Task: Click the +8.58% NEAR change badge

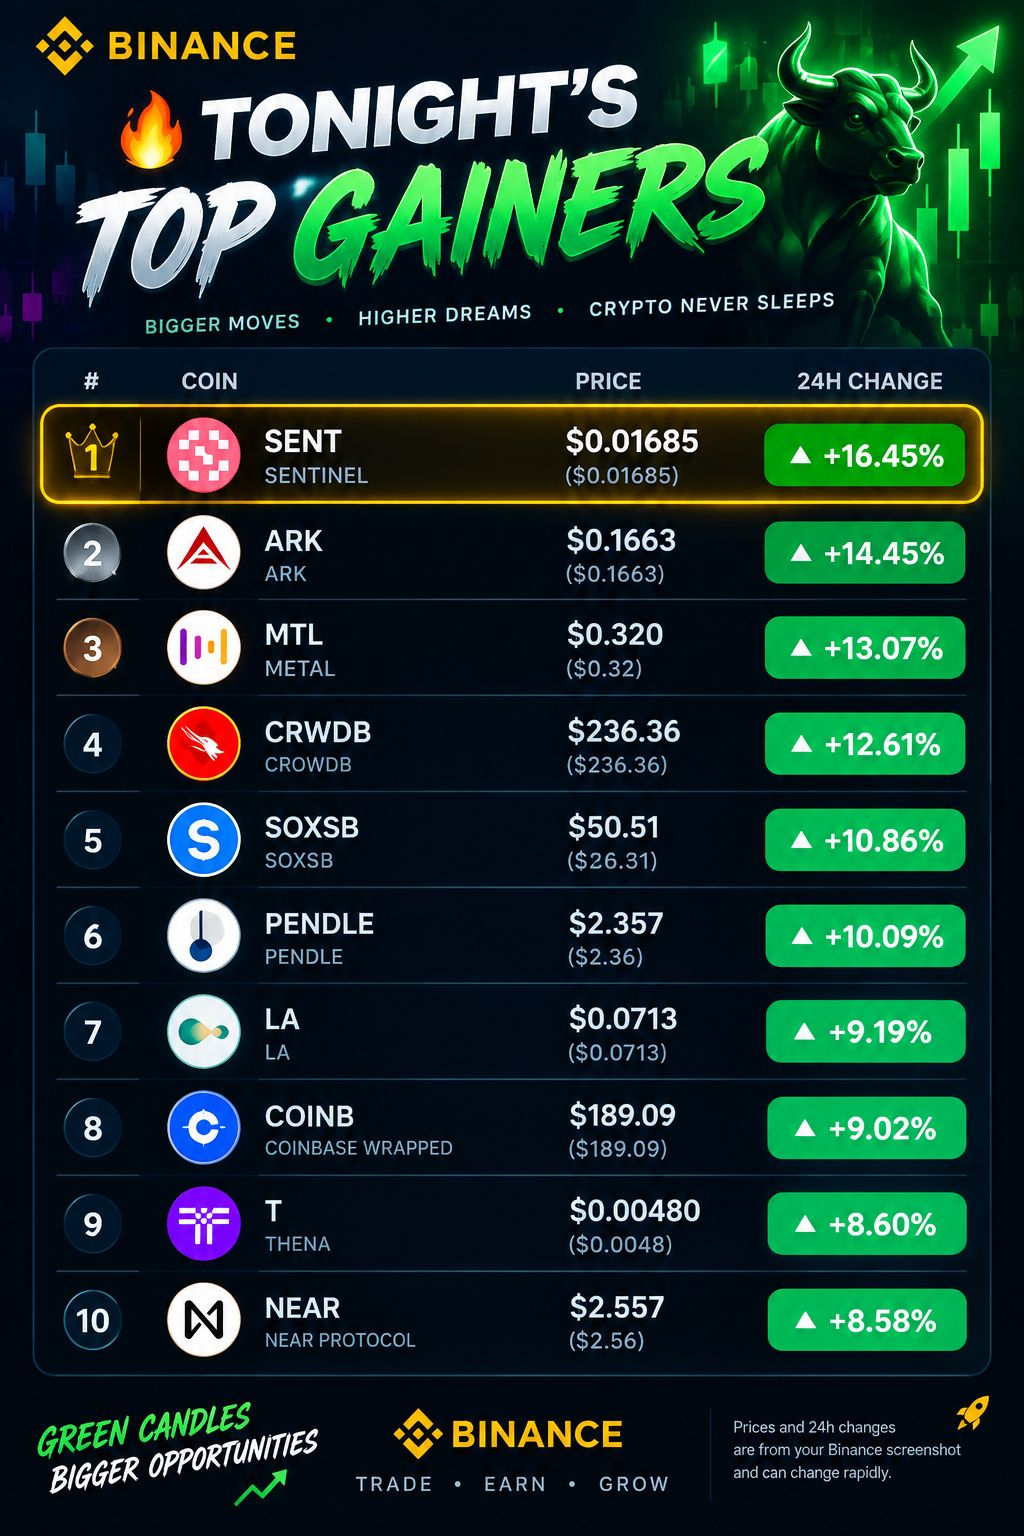Action: click(x=867, y=1320)
